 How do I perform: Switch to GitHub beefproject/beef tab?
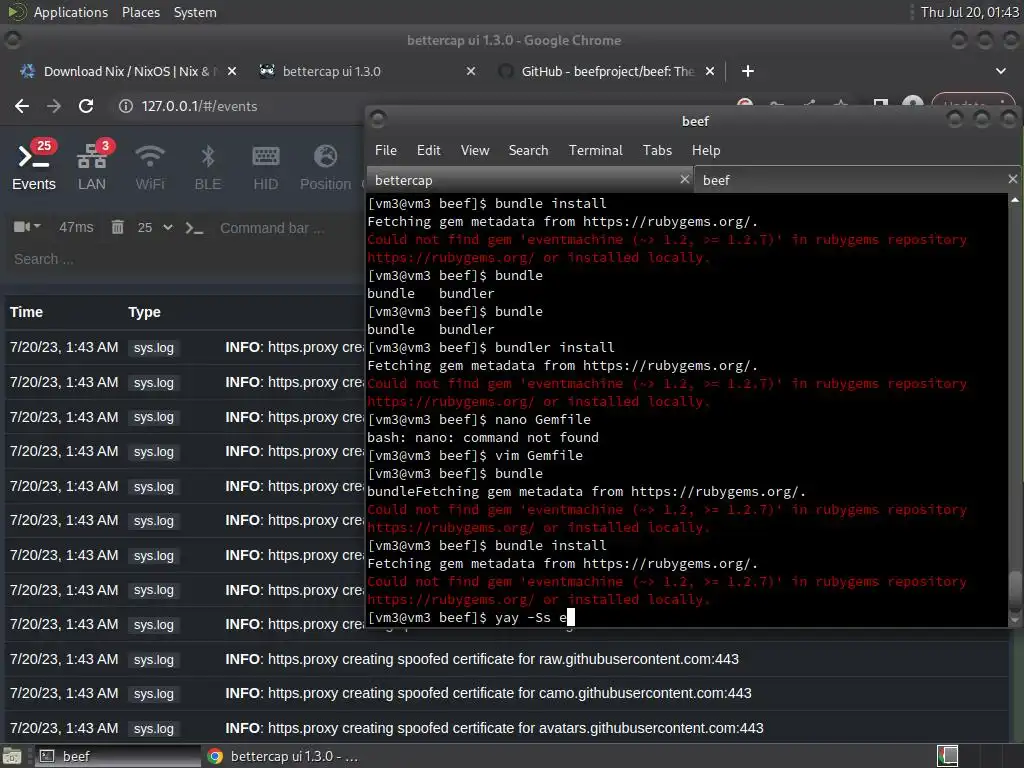pyautogui.click(x=607, y=71)
